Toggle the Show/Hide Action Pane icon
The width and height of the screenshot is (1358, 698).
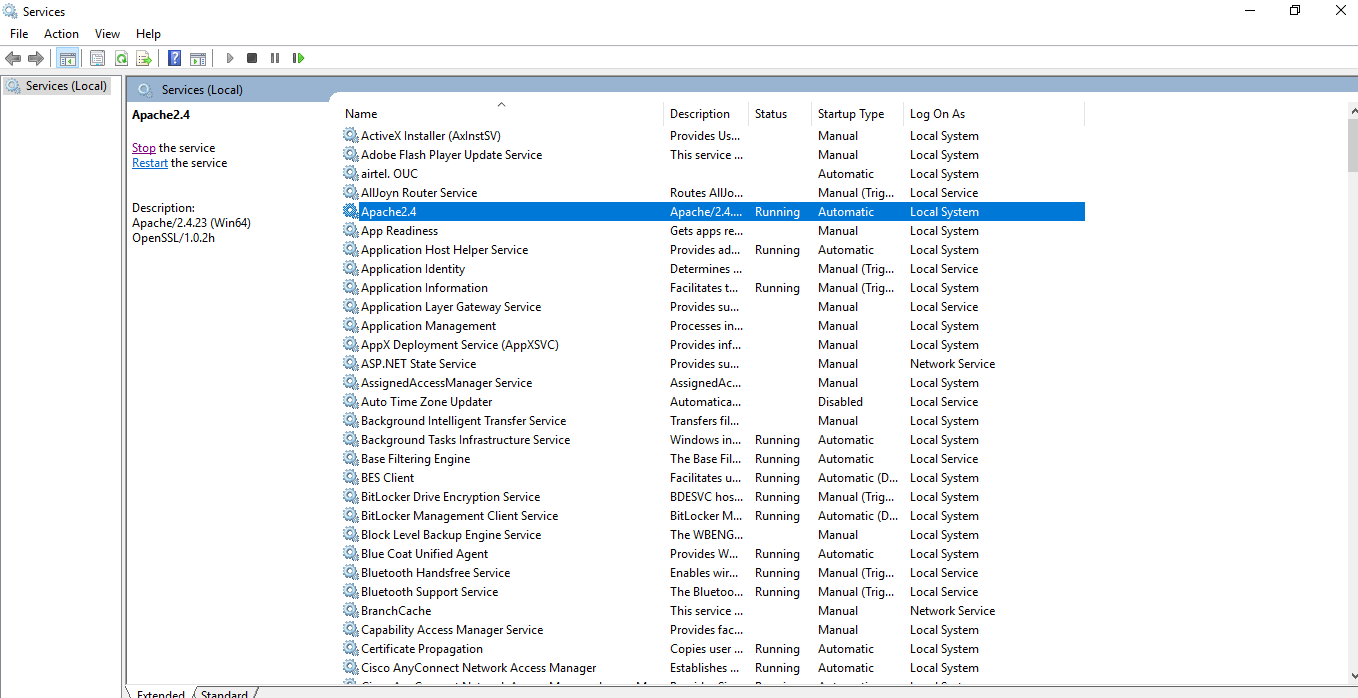198,58
